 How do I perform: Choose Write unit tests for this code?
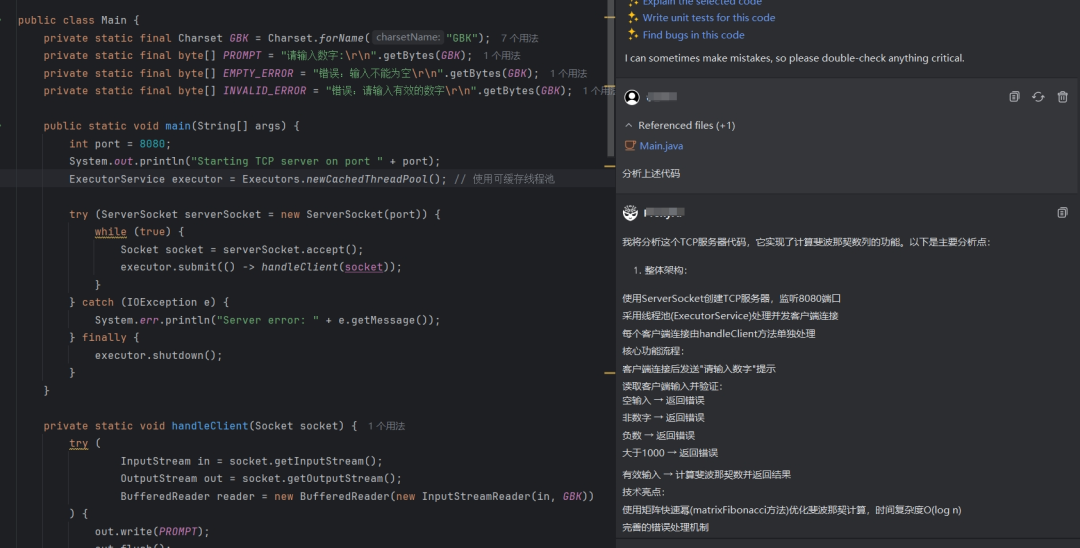(x=708, y=18)
